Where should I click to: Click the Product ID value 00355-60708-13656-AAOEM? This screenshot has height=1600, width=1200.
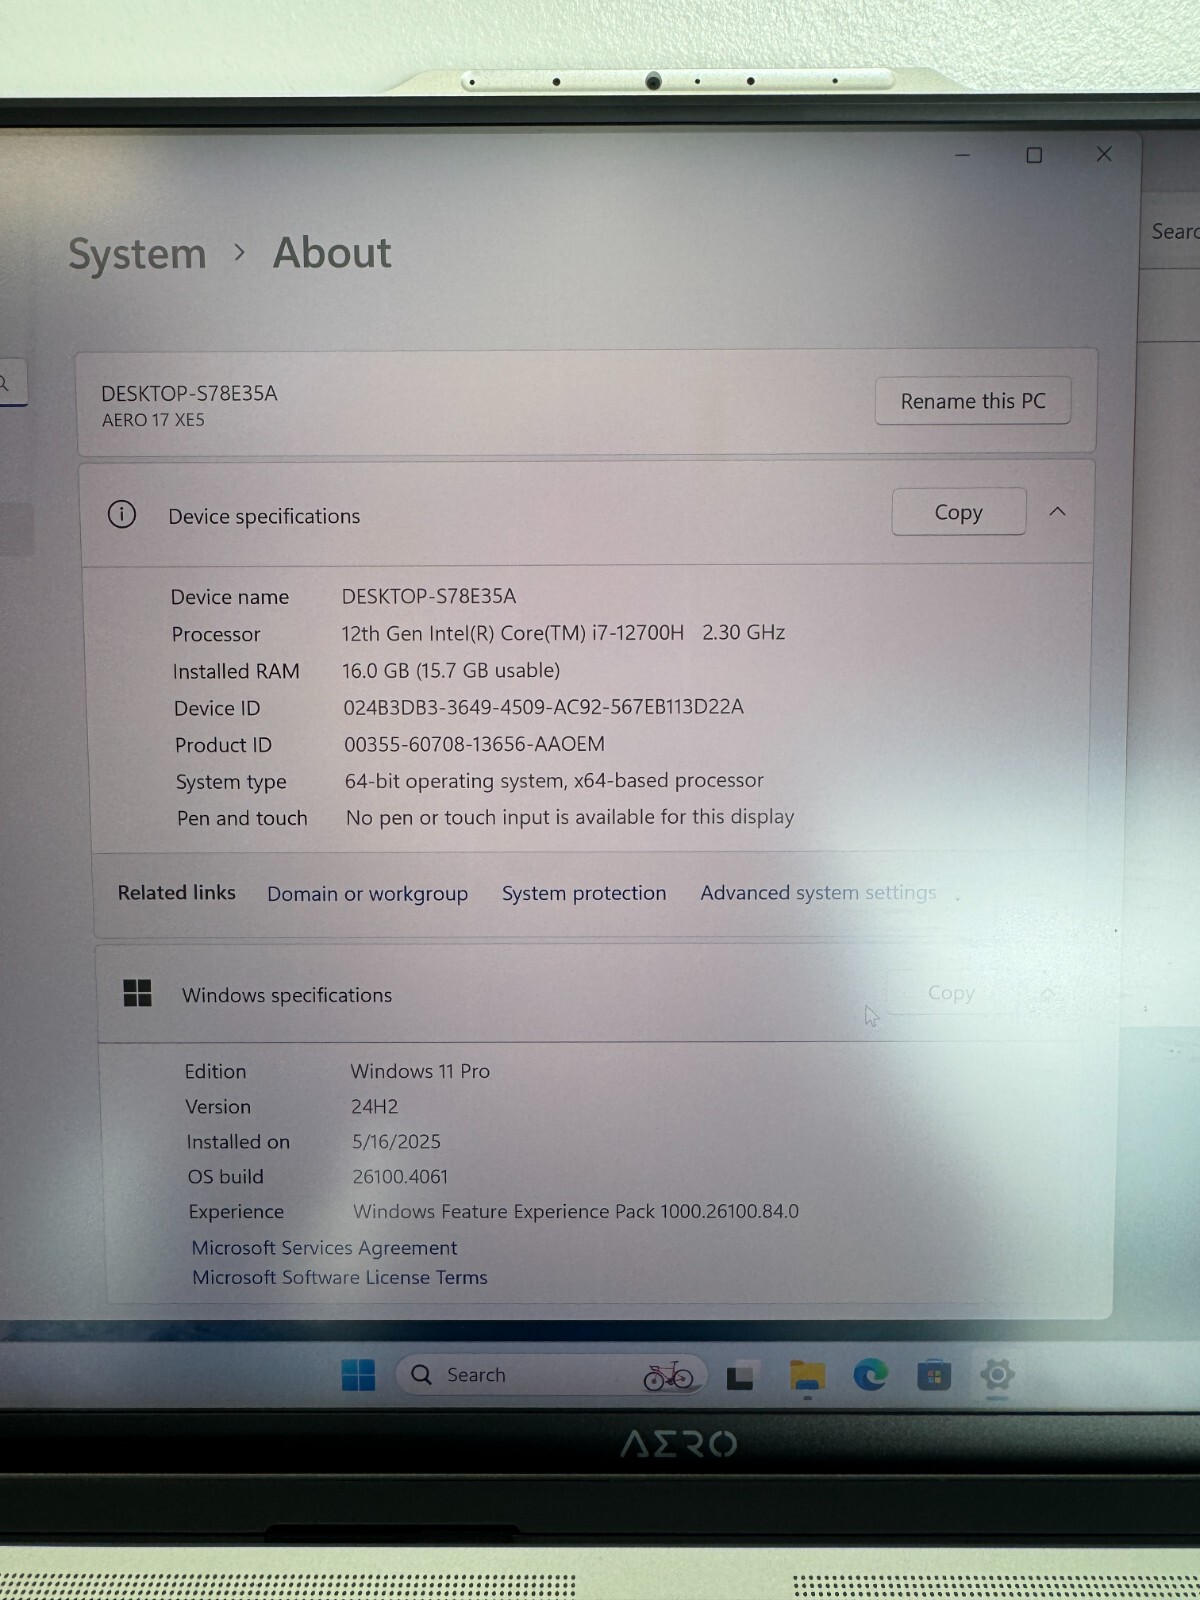pyautogui.click(x=474, y=744)
